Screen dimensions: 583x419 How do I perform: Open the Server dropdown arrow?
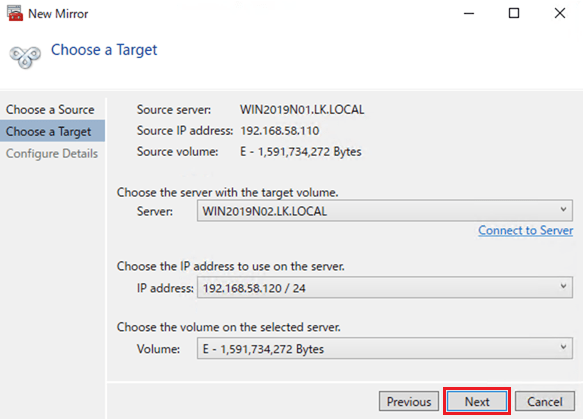pos(563,210)
